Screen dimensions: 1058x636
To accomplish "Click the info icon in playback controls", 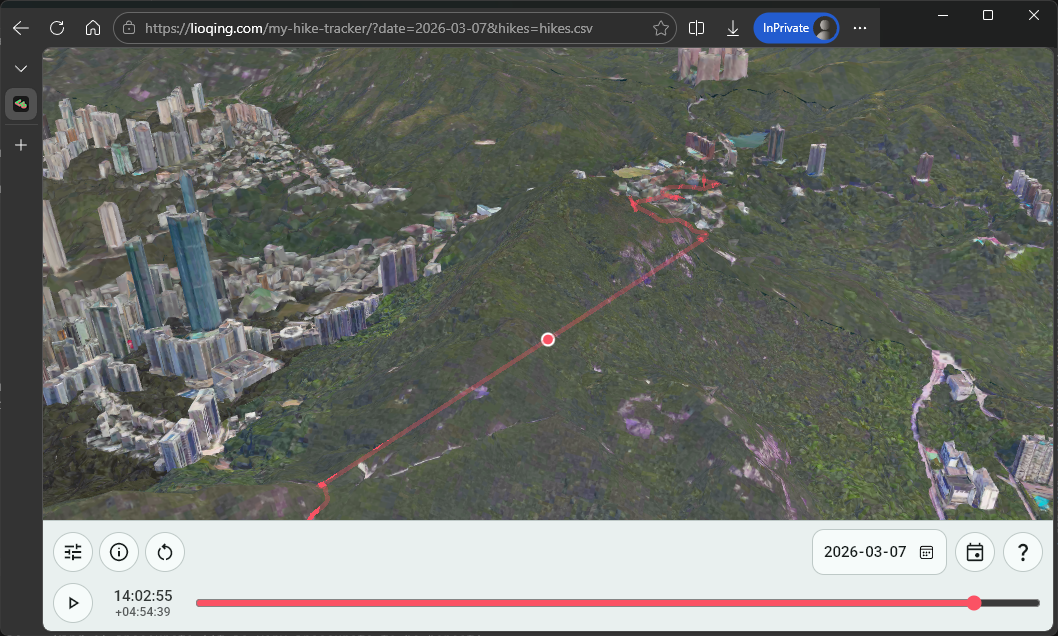I will [x=118, y=552].
